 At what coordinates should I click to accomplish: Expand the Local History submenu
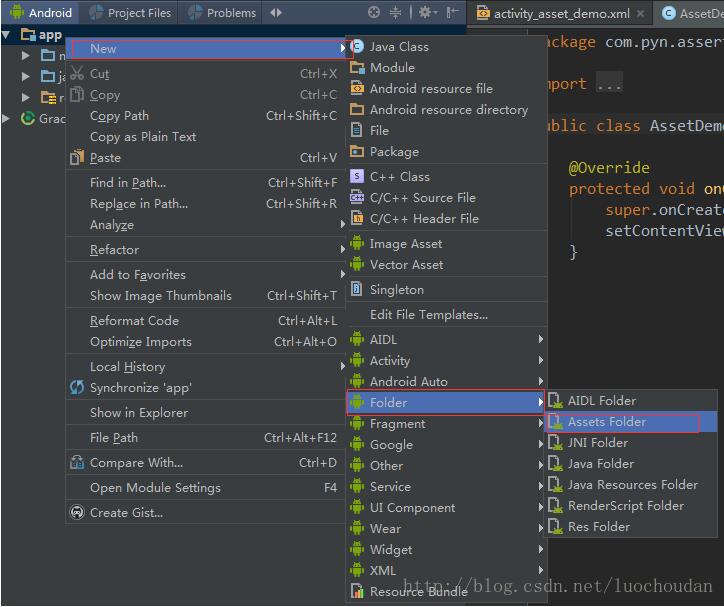(127, 366)
